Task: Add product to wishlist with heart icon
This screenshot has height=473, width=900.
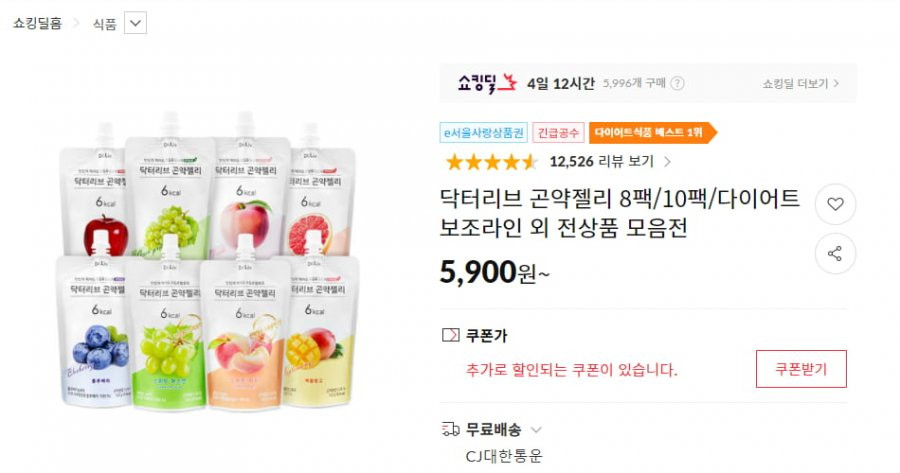Action: click(835, 204)
